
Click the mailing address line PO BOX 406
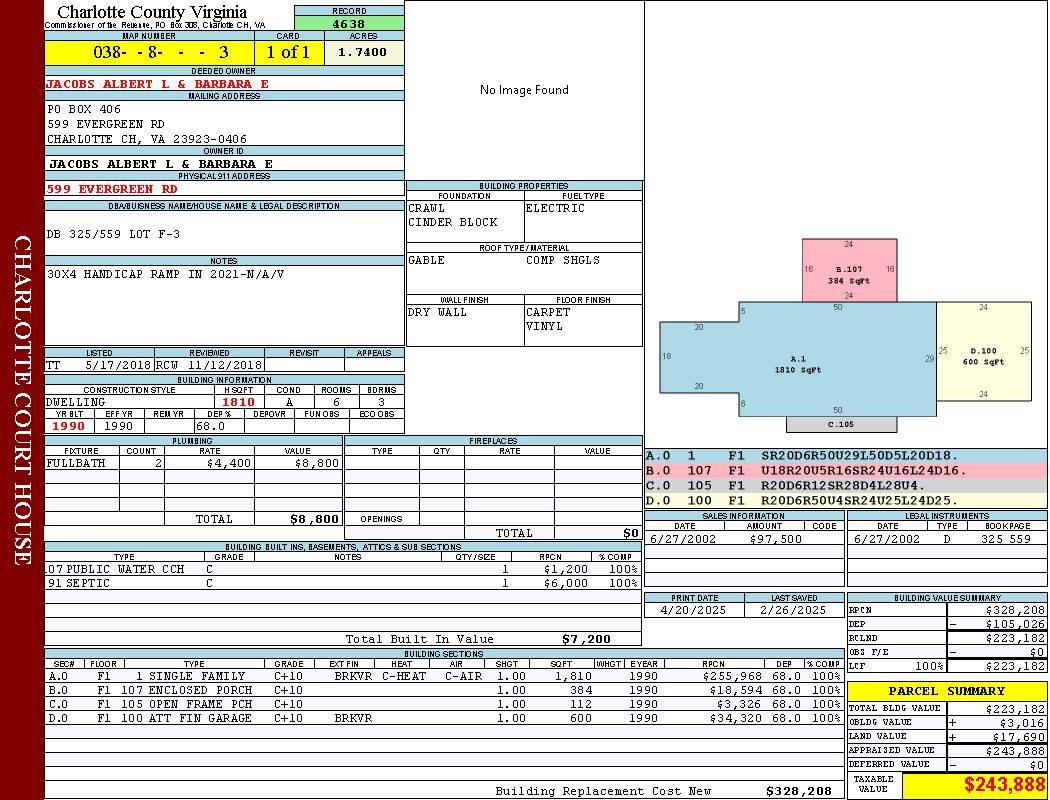[84, 109]
